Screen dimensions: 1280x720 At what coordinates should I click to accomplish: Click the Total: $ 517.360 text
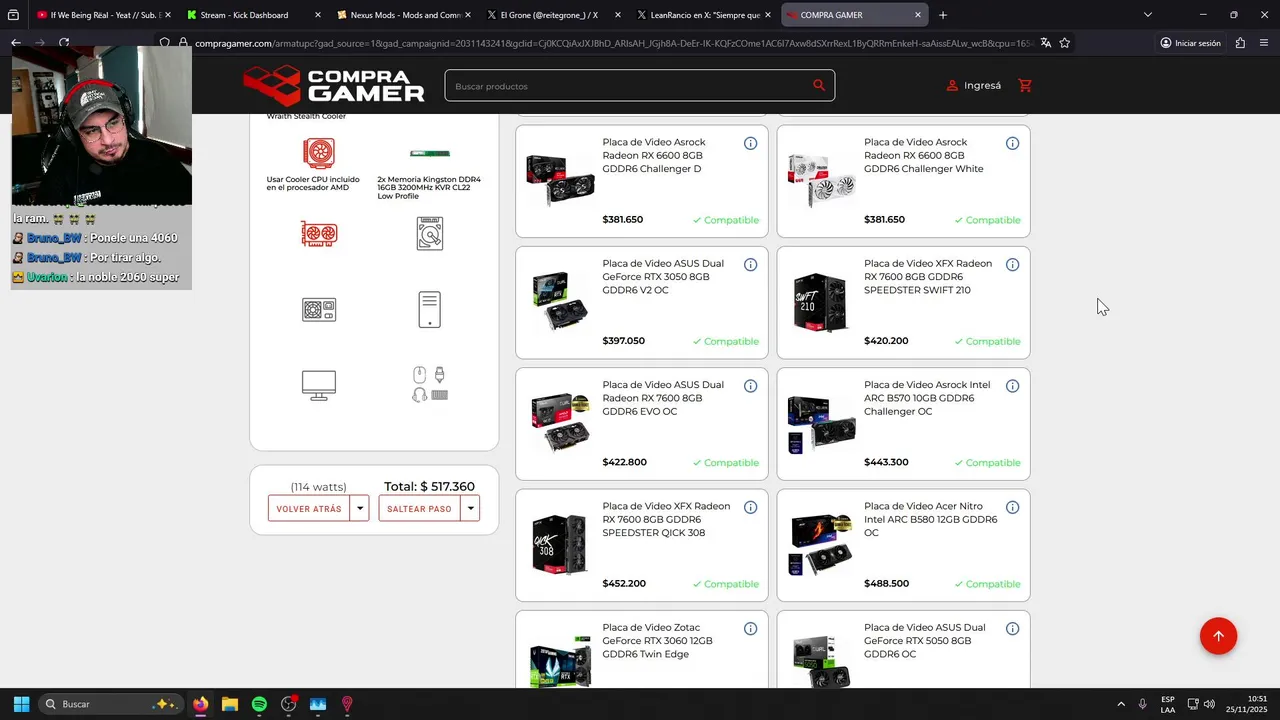429,487
